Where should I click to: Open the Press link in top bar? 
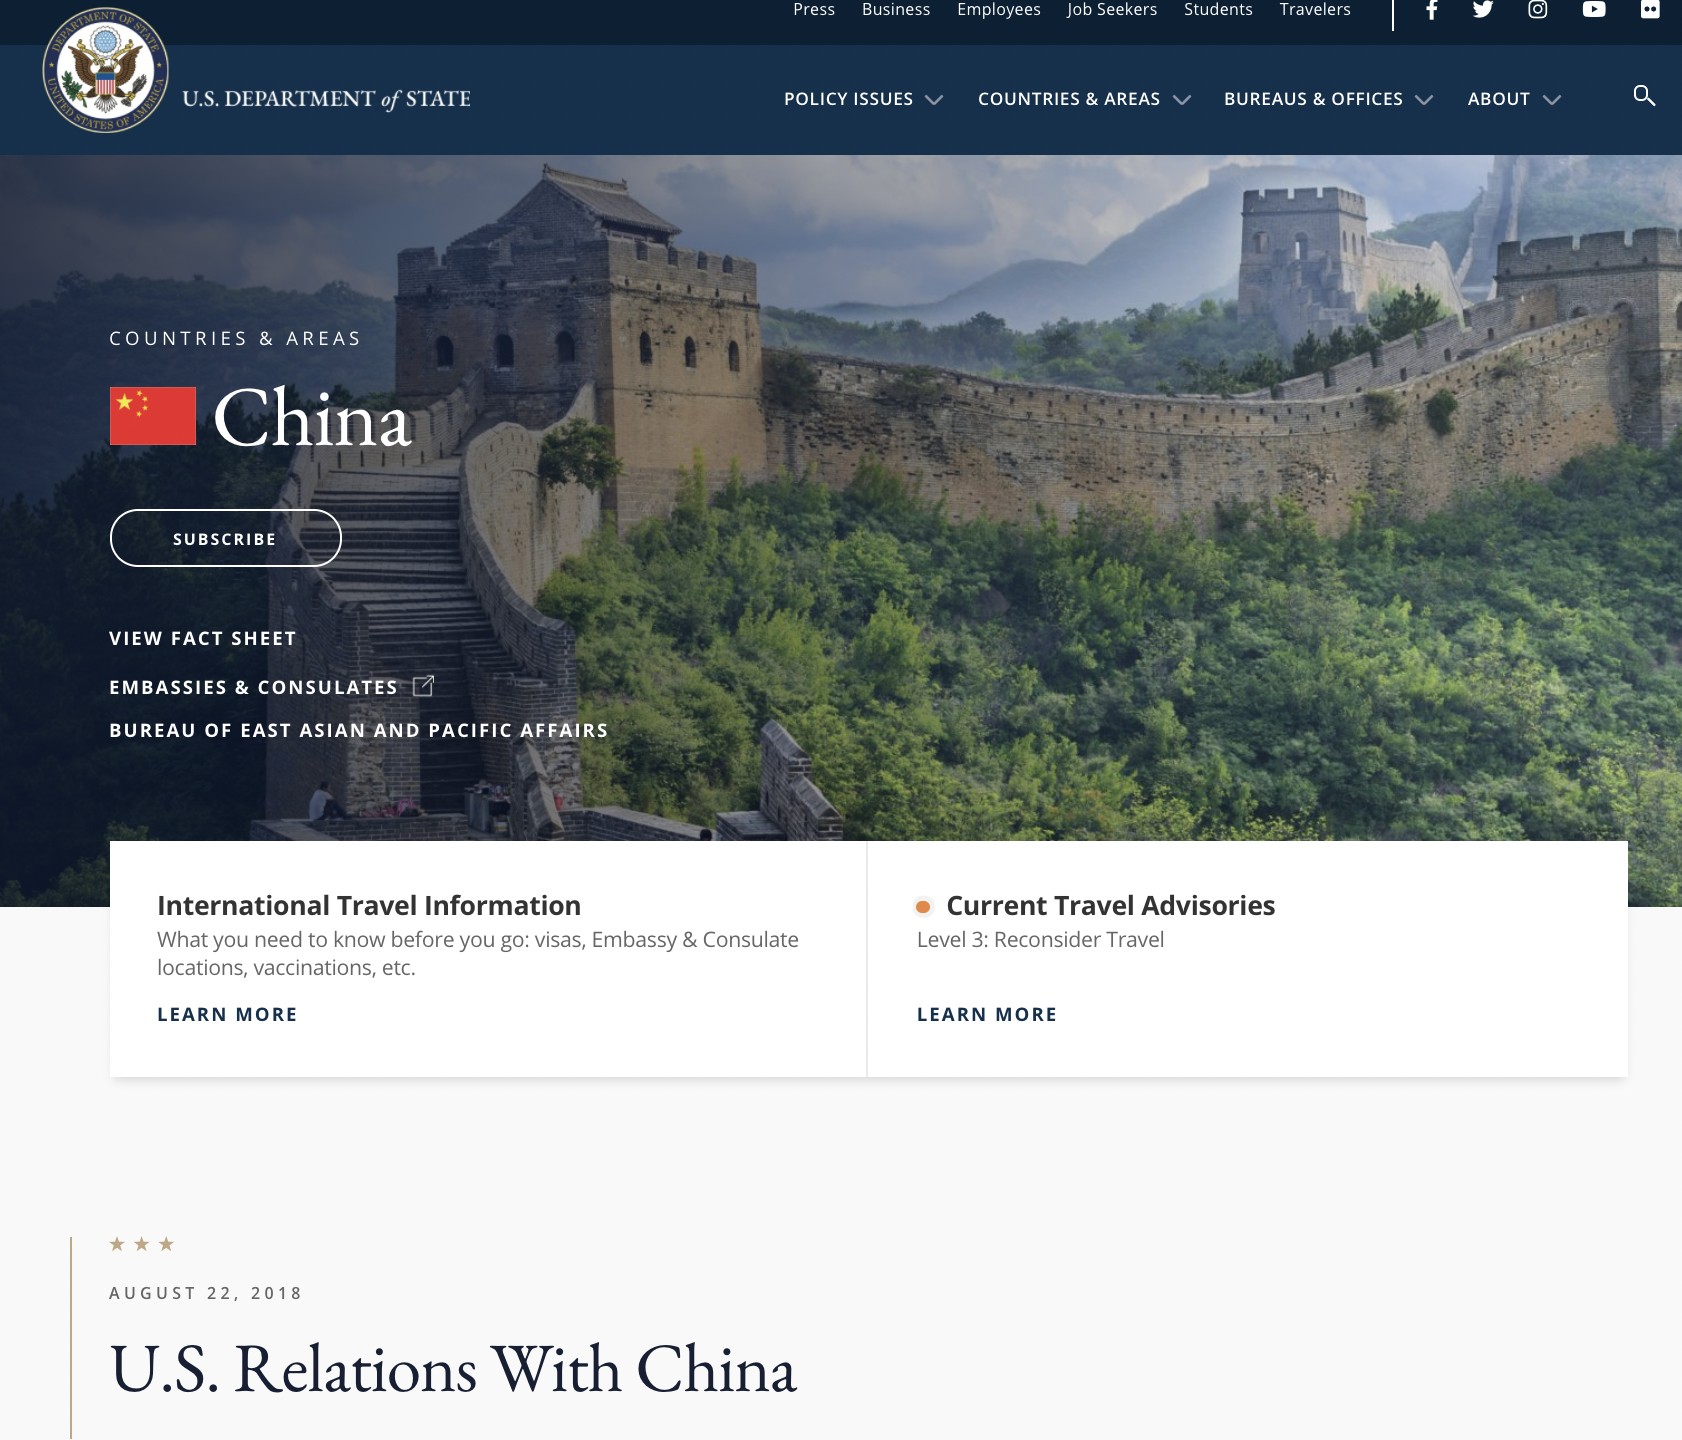(x=814, y=10)
